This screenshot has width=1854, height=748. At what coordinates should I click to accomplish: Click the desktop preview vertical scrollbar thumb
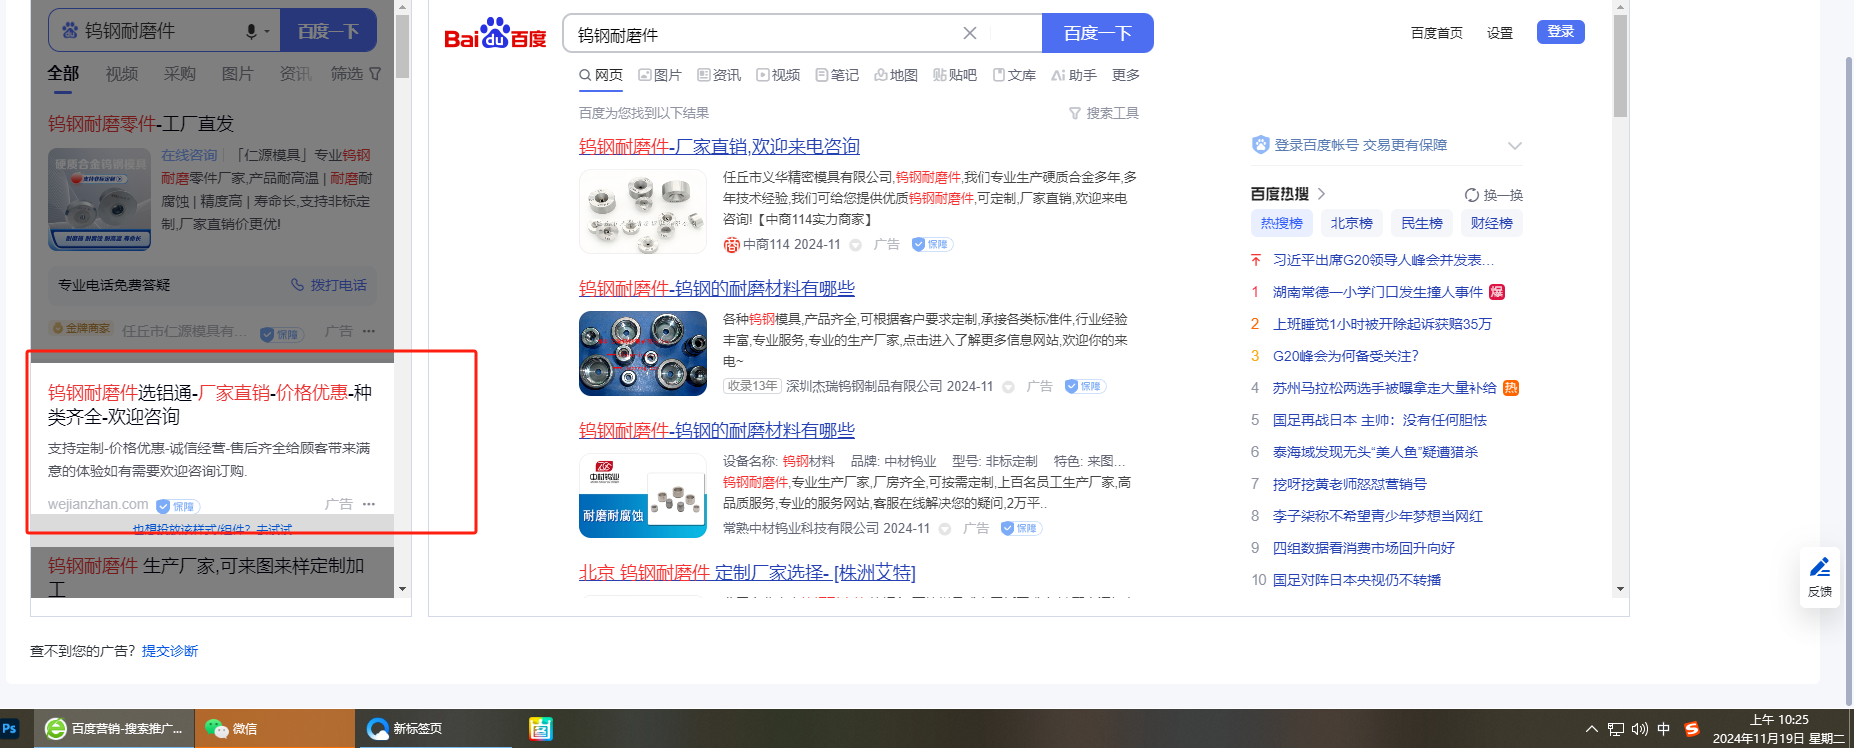click(x=1620, y=66)
